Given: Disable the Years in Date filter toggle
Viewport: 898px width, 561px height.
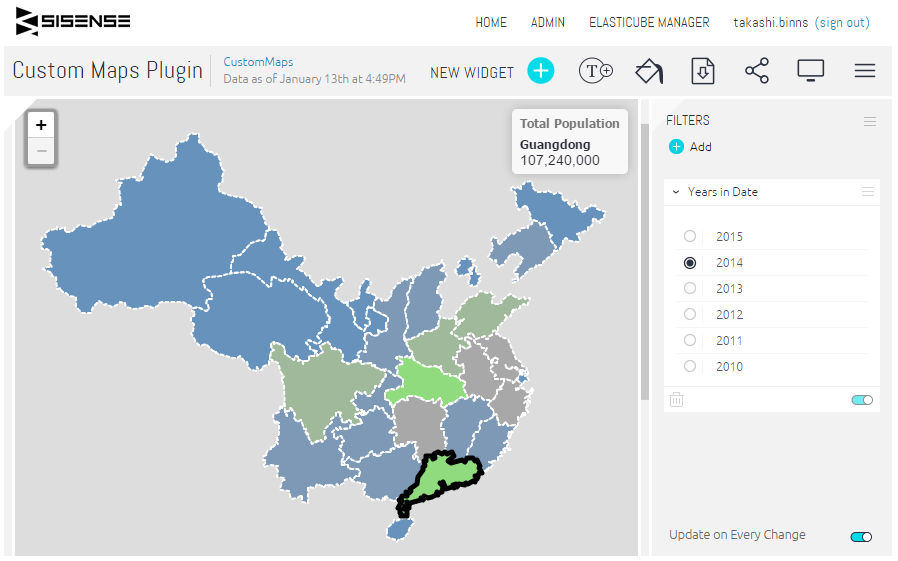Looking at the screenshot, I should [x=862, y=400].
